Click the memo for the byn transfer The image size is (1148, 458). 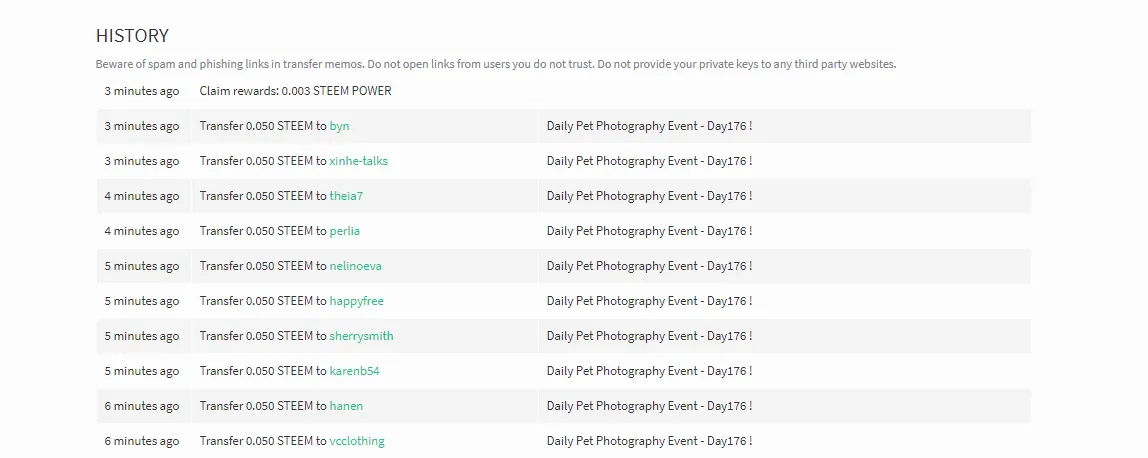click(649, 126)
